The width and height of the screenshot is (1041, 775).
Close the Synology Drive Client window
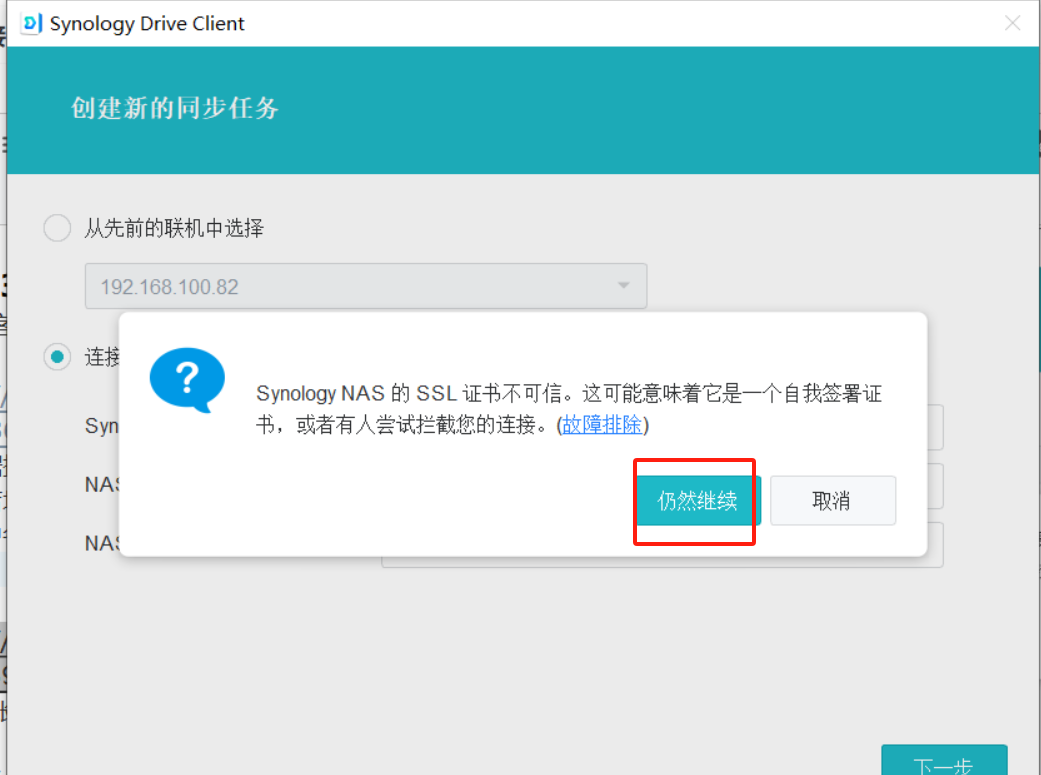[x=1012, y=23]
